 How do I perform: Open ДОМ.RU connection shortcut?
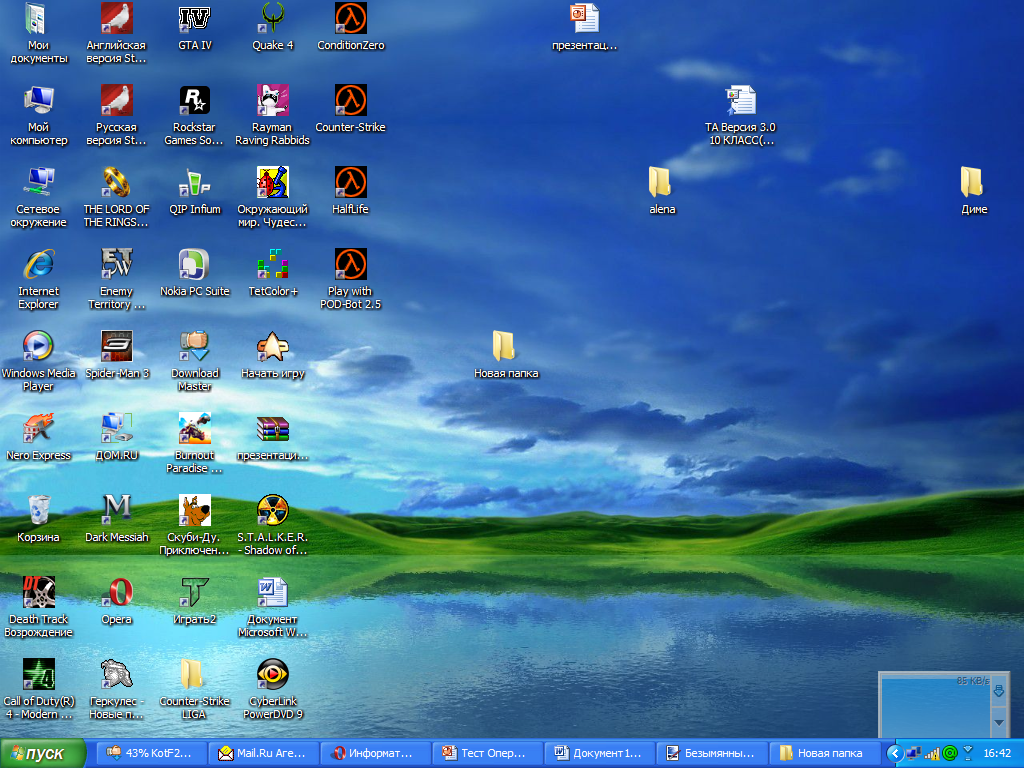116,436
